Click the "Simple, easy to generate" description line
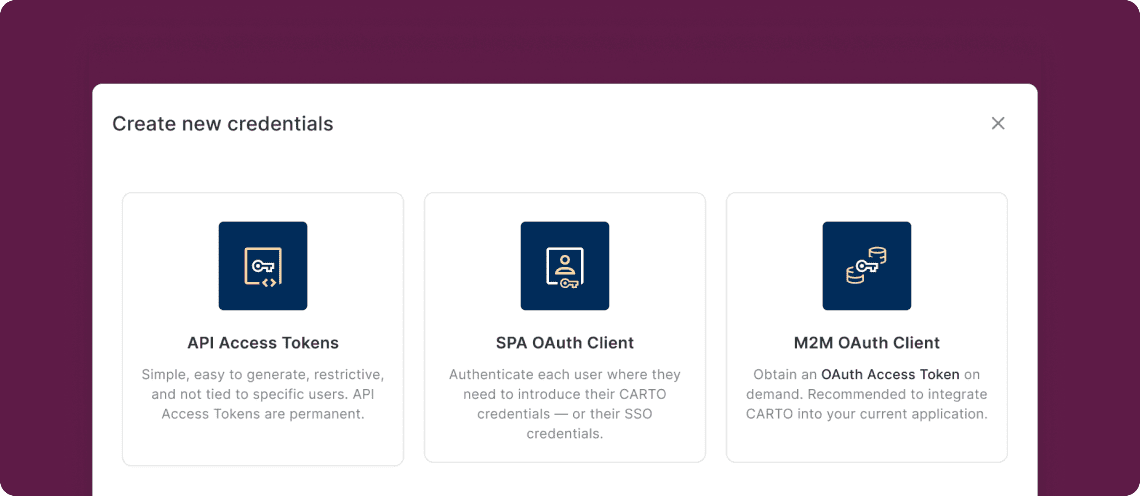This screenshot has height=496, width=1140. tap(263, 375)
